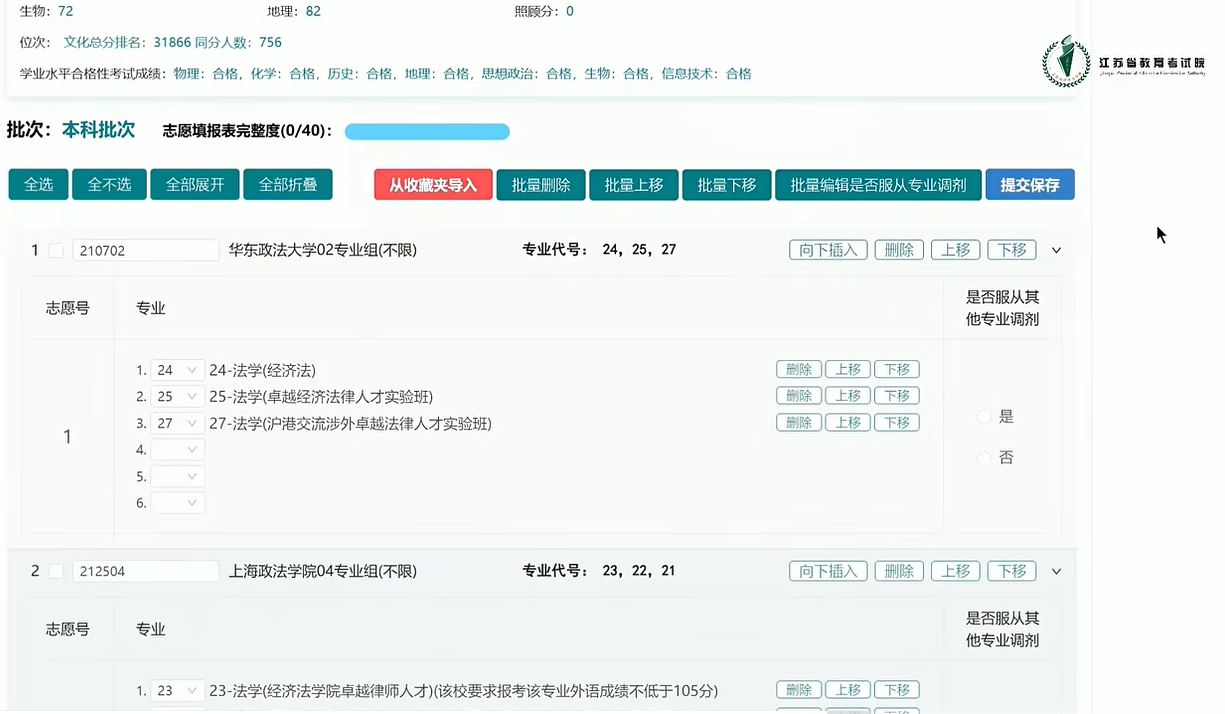Tick the checkbox for volunteer entry 1
Screen dimensions: 1225x714
pyautogui.click(x=56, y=250)
